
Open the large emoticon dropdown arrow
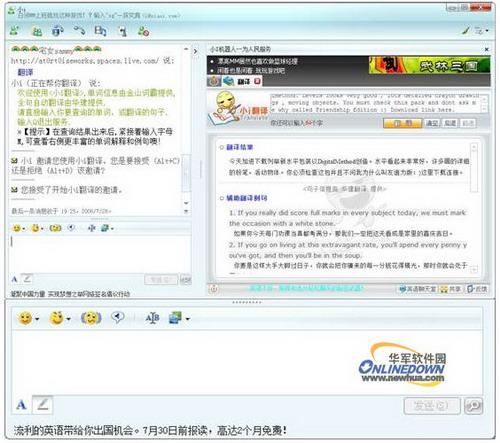37,319
